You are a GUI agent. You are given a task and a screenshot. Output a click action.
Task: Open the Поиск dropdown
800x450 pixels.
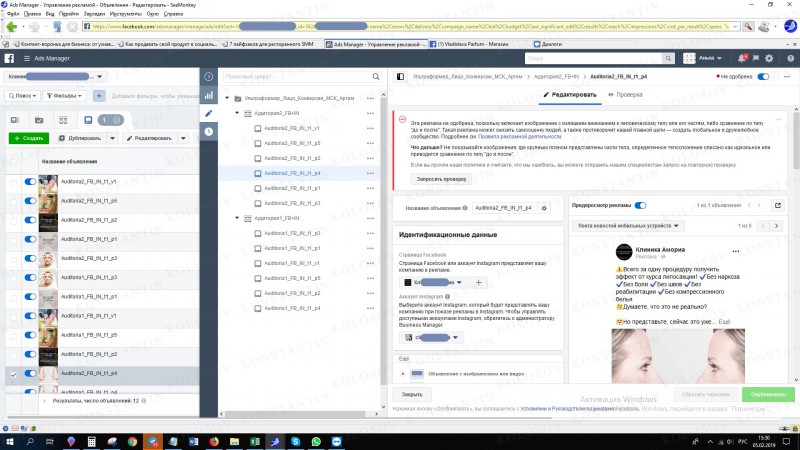tap(23, 95)
